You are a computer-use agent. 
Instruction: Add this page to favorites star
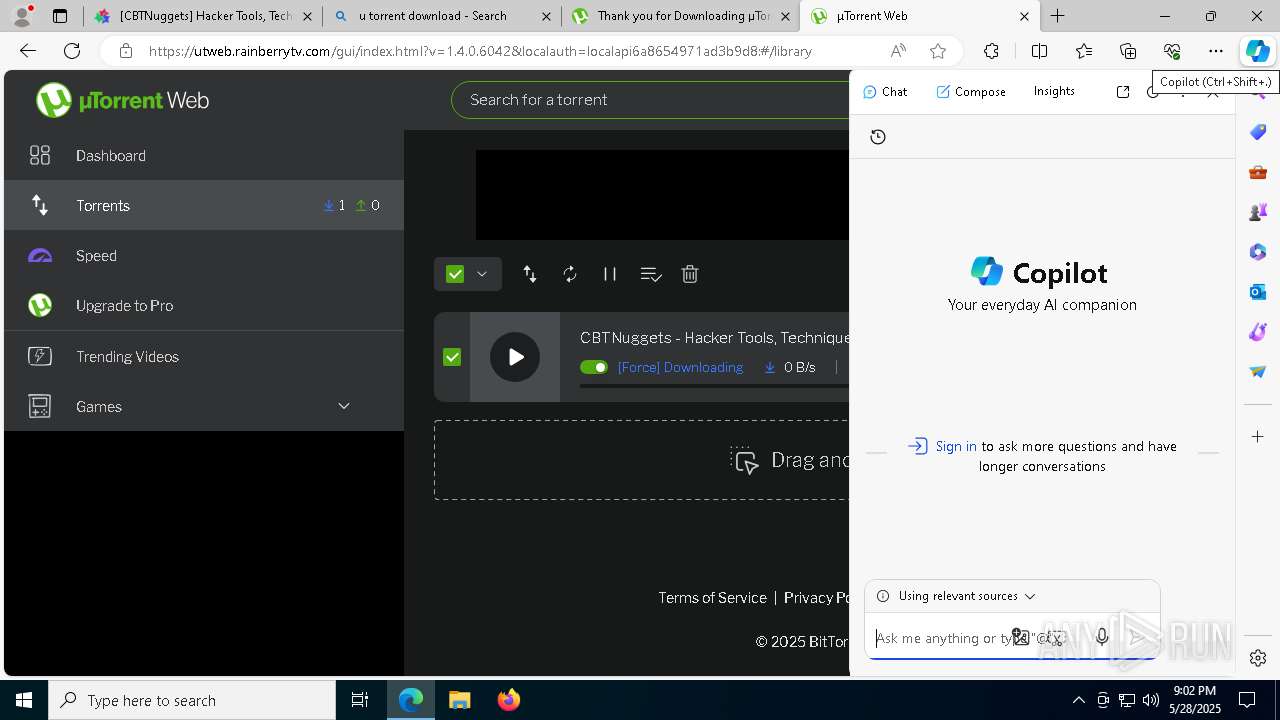click(x=937, y=51)
